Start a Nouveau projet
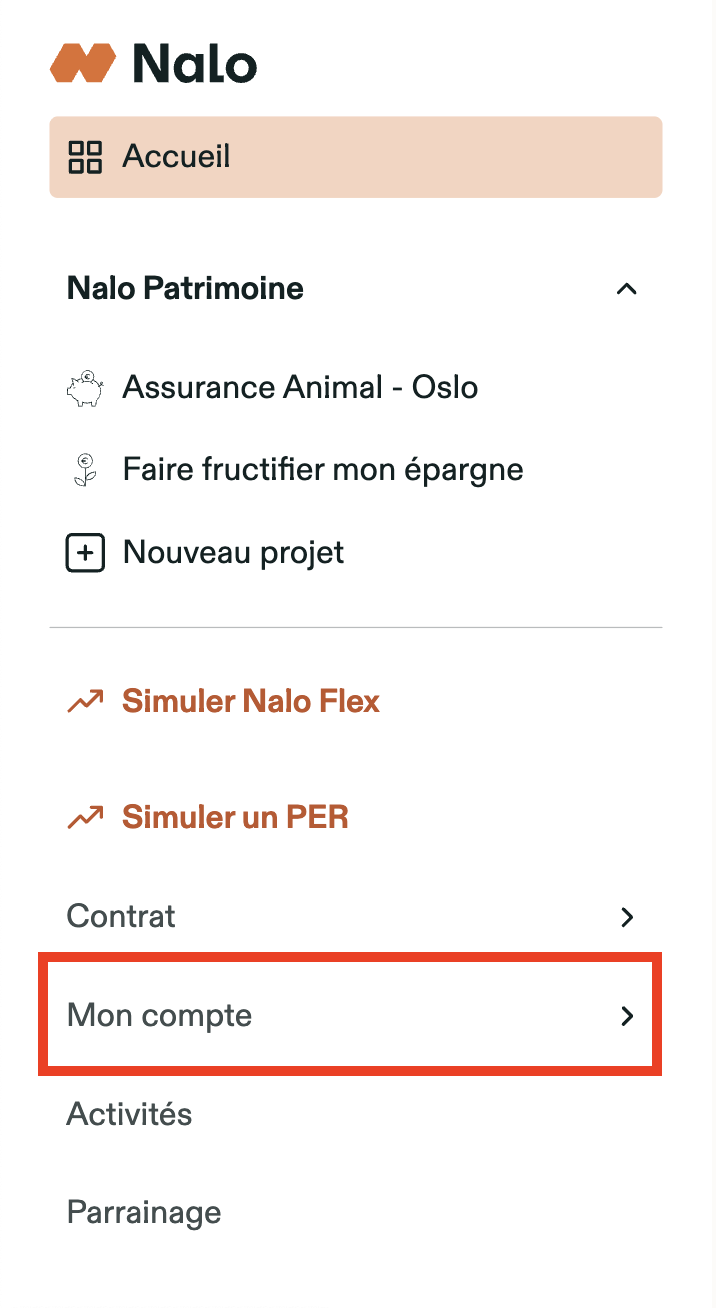716x1308 pixels. pyautogui.click(x=233, y=553)
